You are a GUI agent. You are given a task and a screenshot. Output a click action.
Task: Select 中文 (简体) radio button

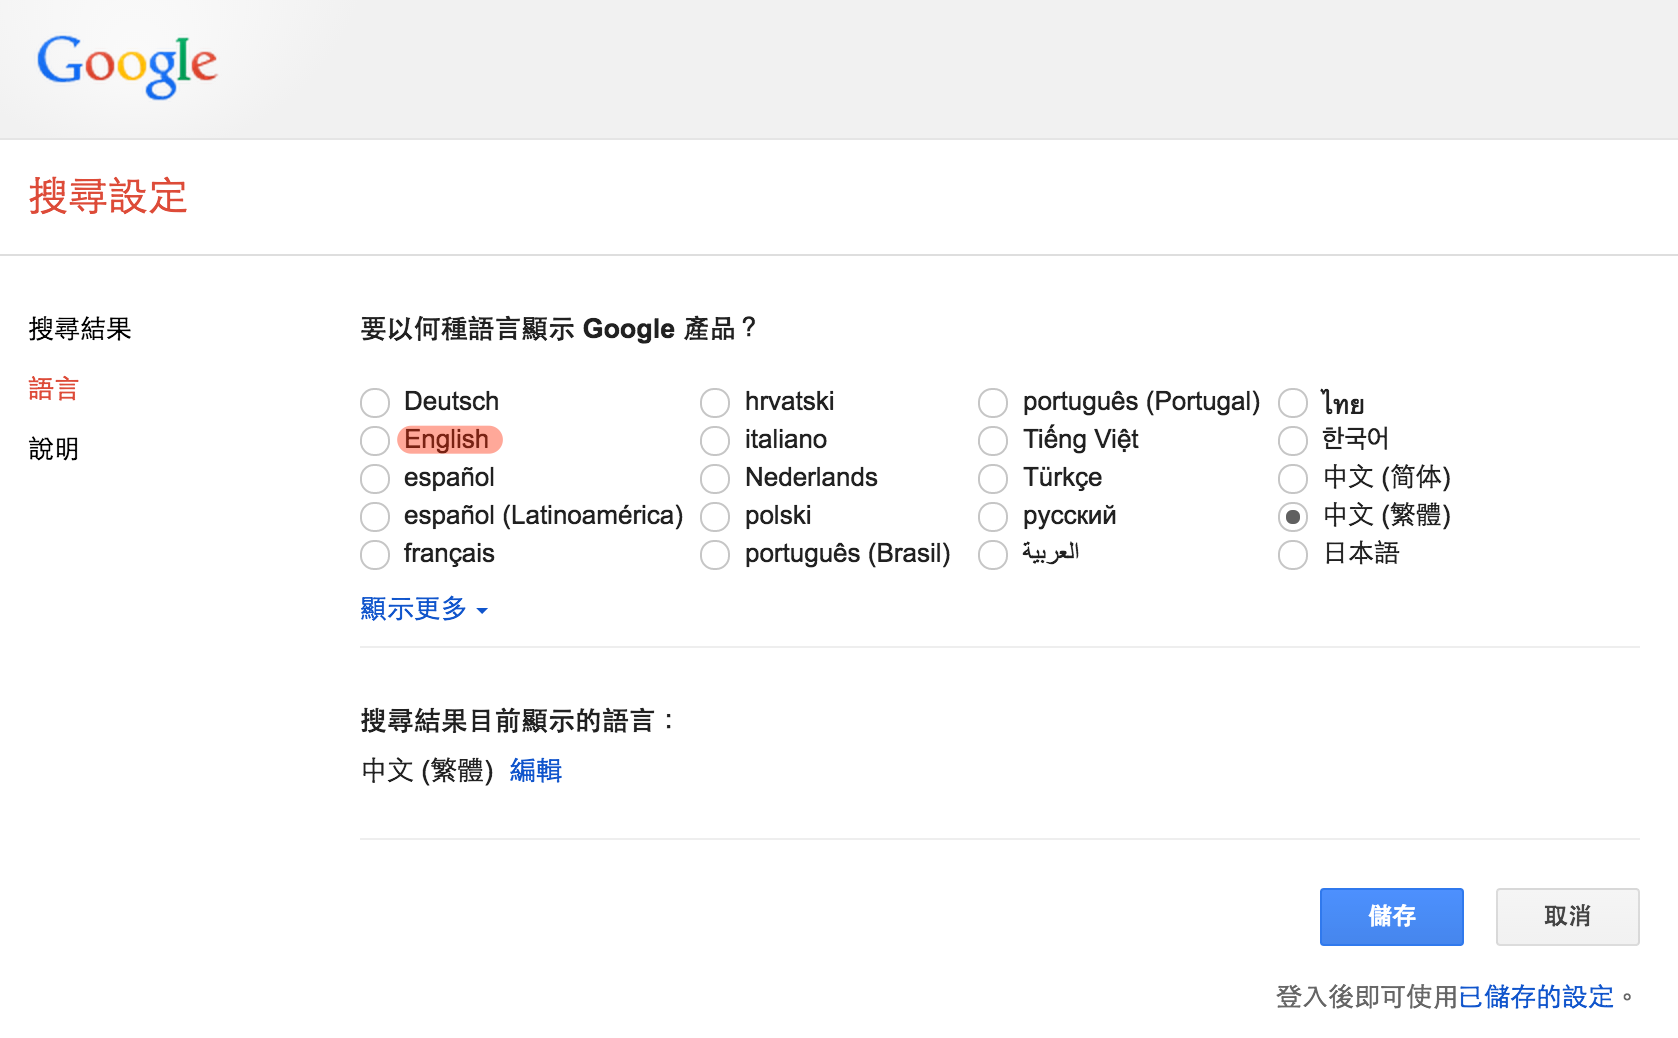point(1293,479)
